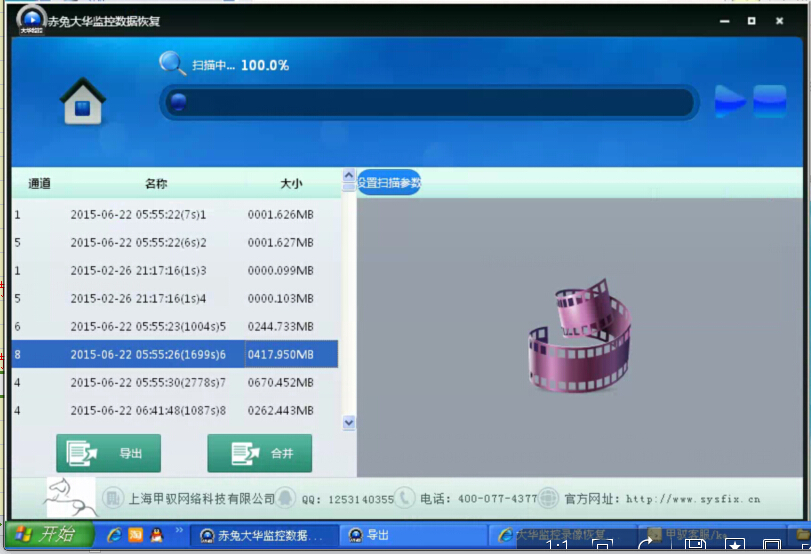811x554 pixels.
Task: Click the horse company logo
Action: 71,497
